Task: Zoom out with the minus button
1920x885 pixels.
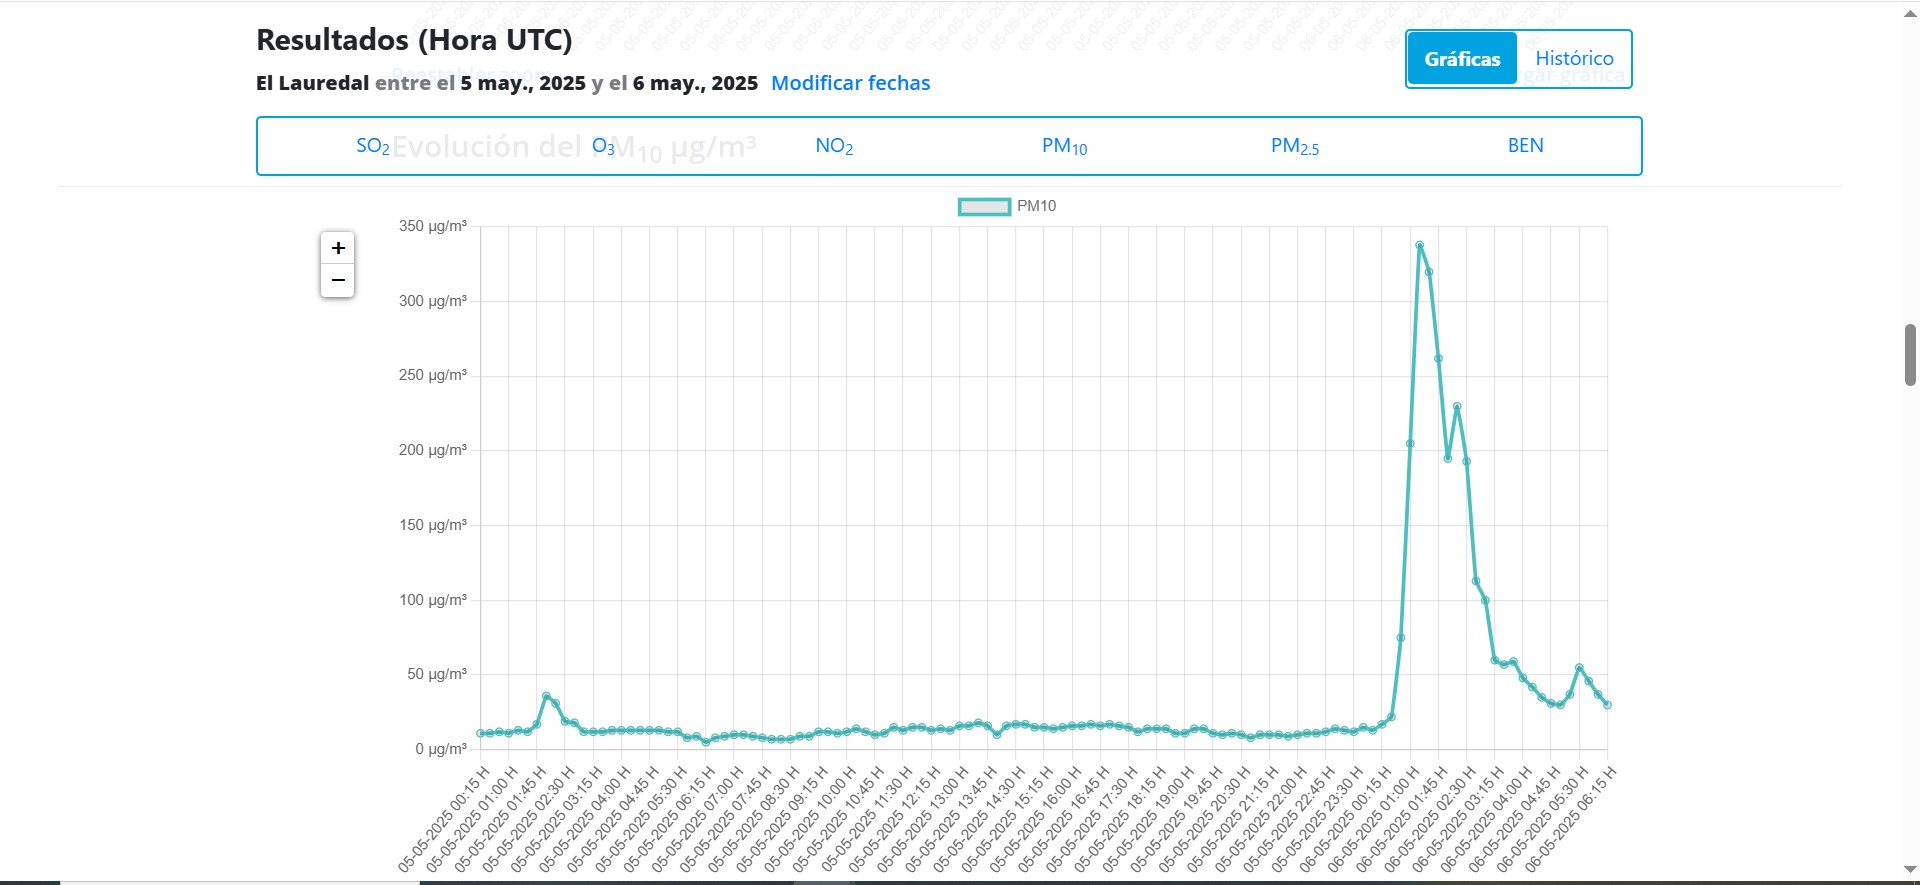Action: 338,281
